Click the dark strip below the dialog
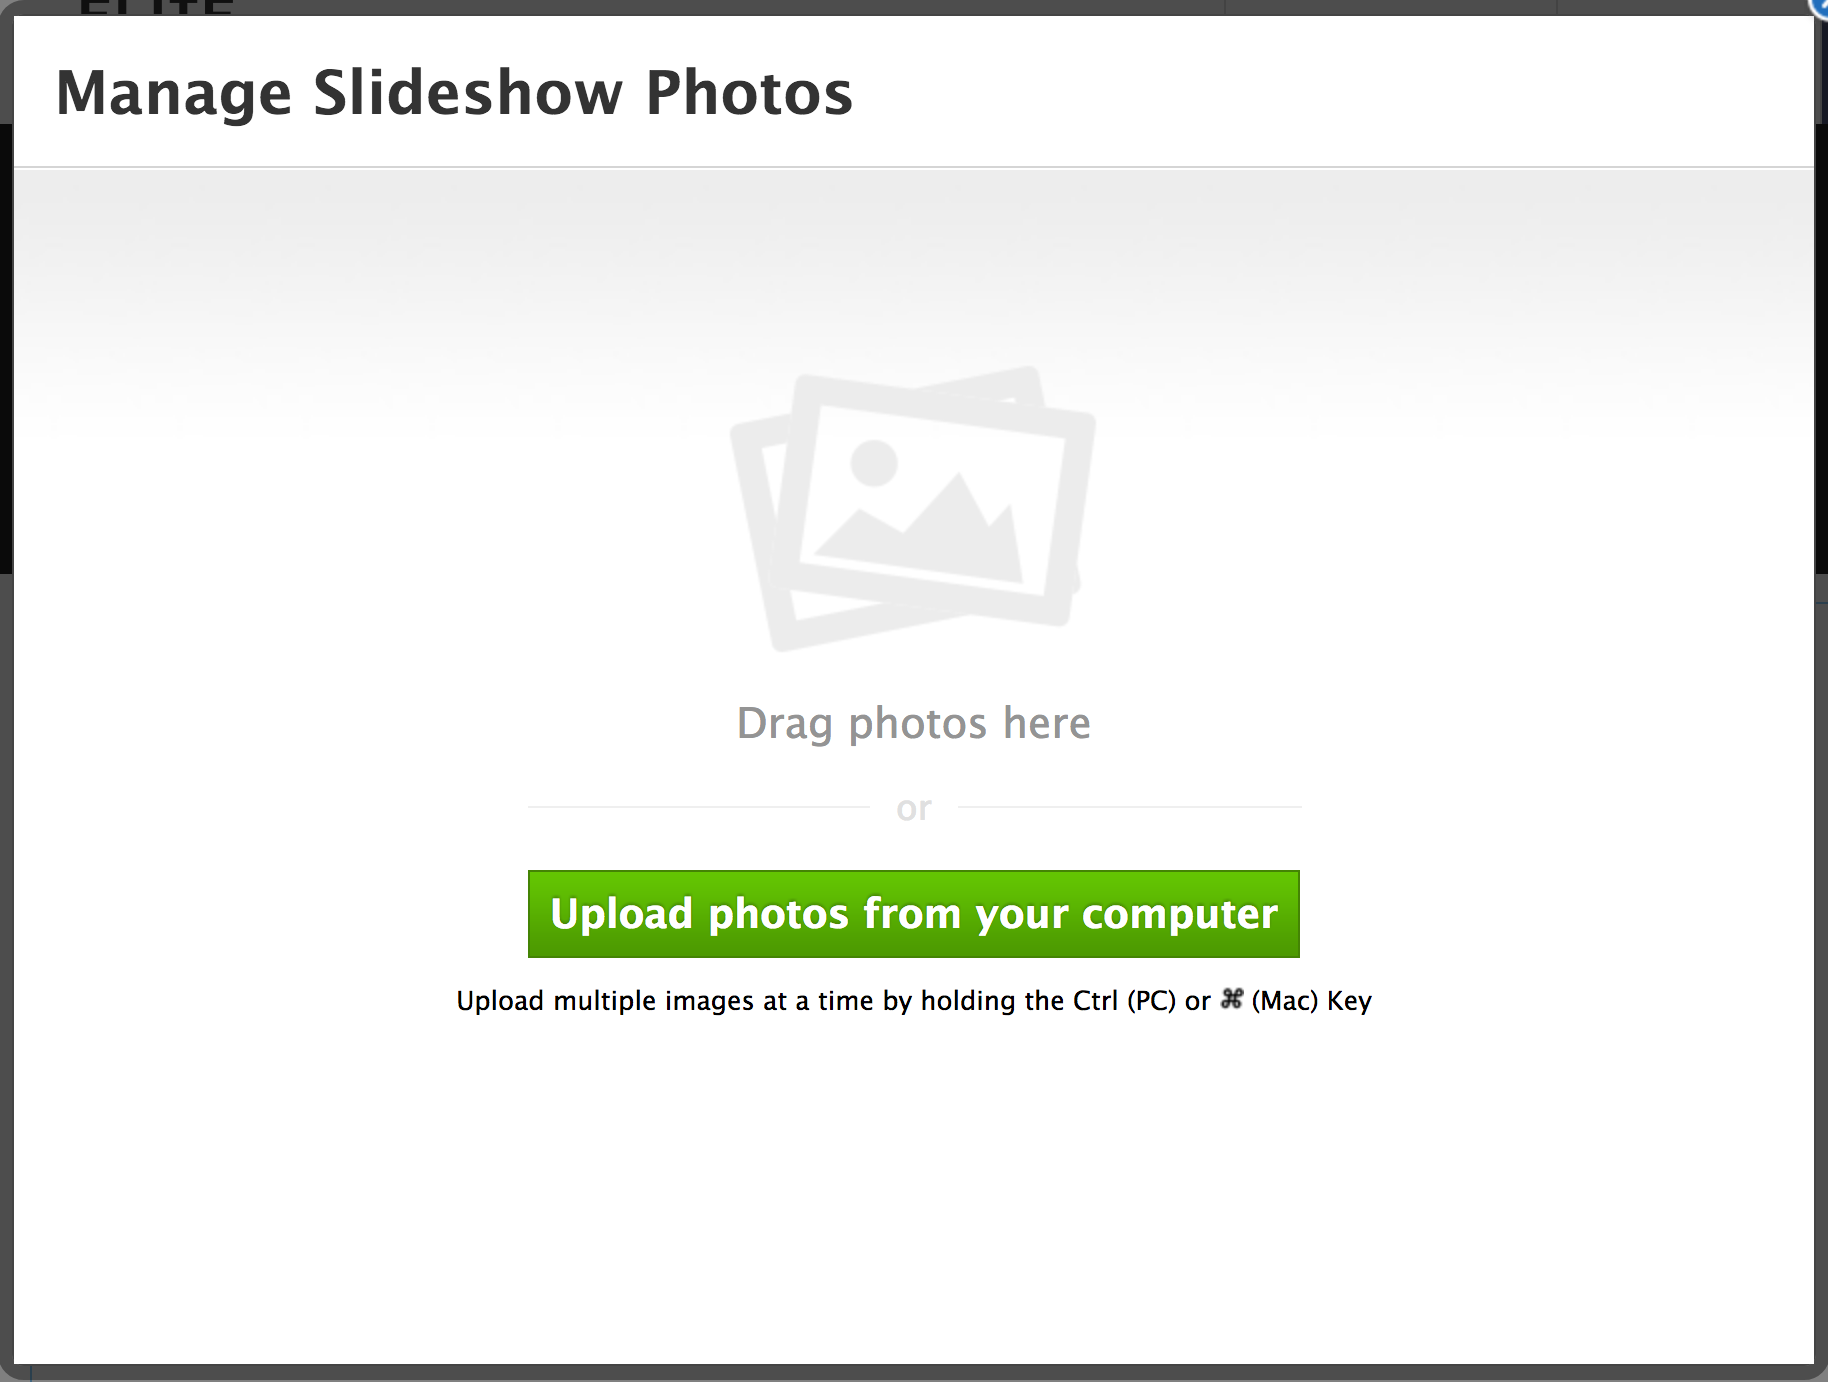Screen dimensions: 1828x1382 tap(913, 1373)
